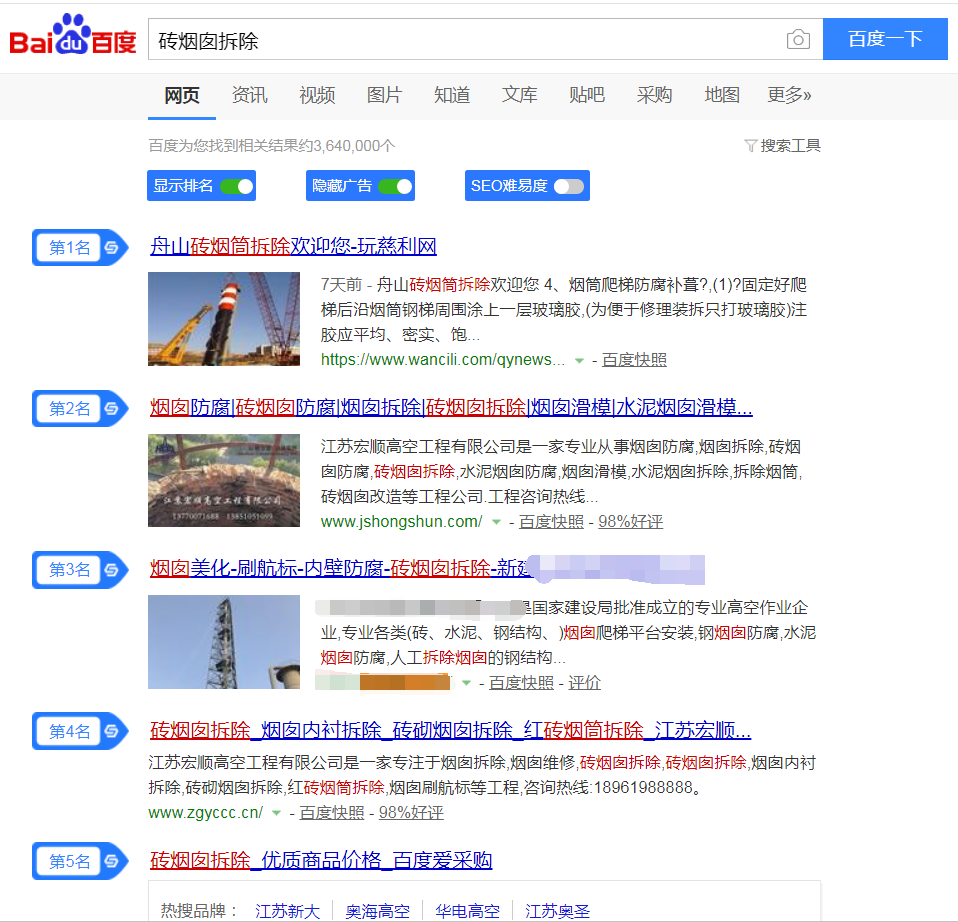Click hot brand 华电高空
The height and width of the screenshot is (922, 958).
[467, 911]
